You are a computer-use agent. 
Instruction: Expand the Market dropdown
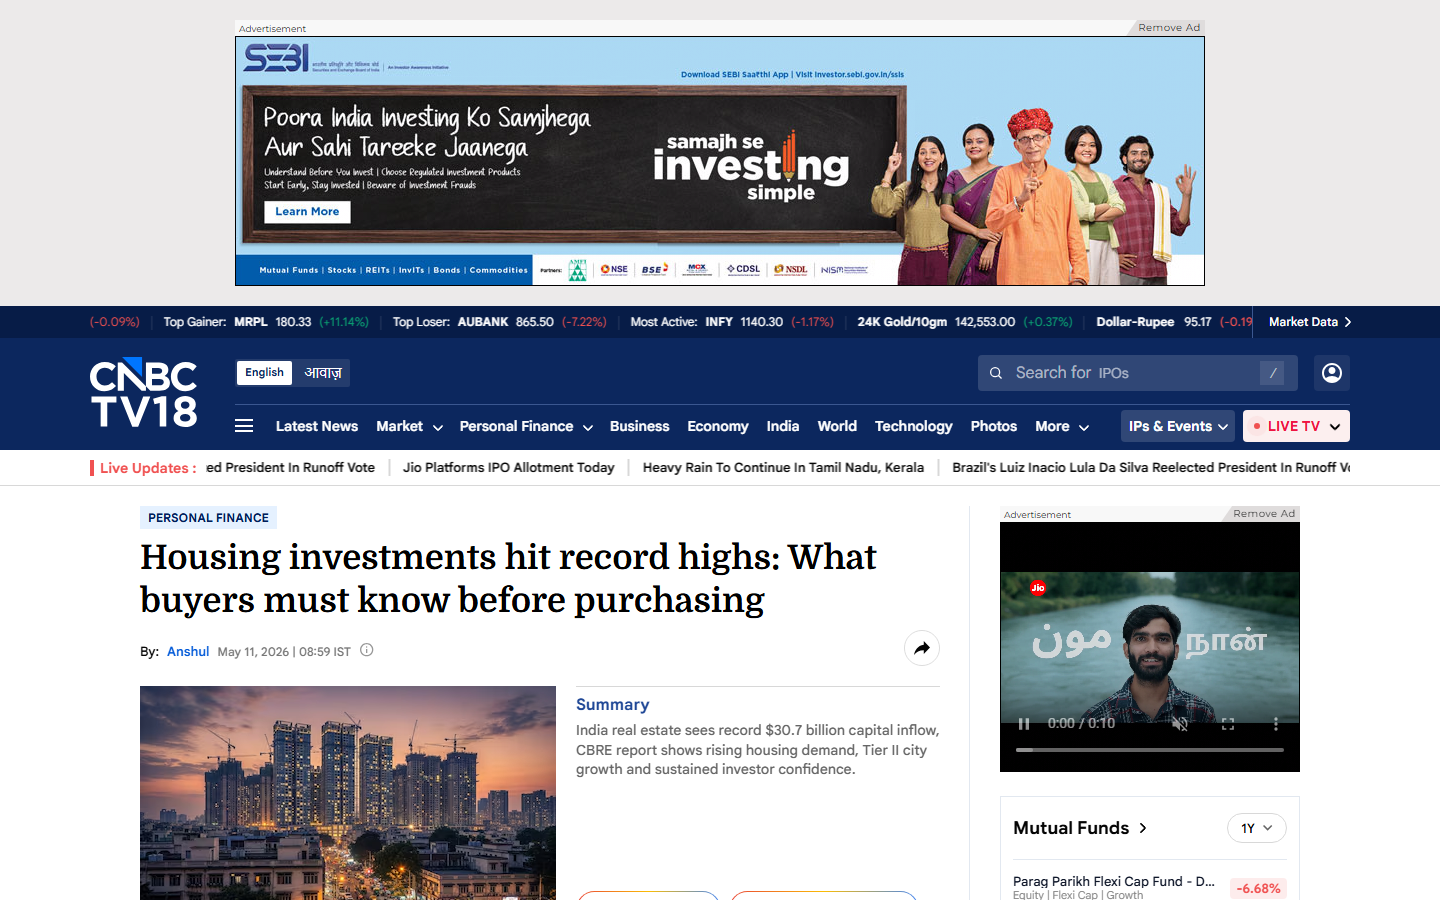pyautogui.click(x=410, y=426)
